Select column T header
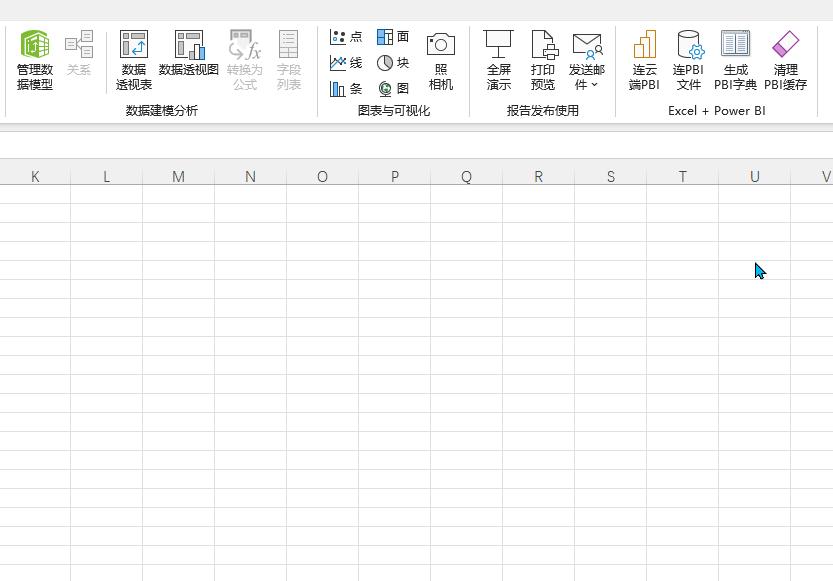The width and height of the screenshot is (833, 581). click(x=682, y=176)
